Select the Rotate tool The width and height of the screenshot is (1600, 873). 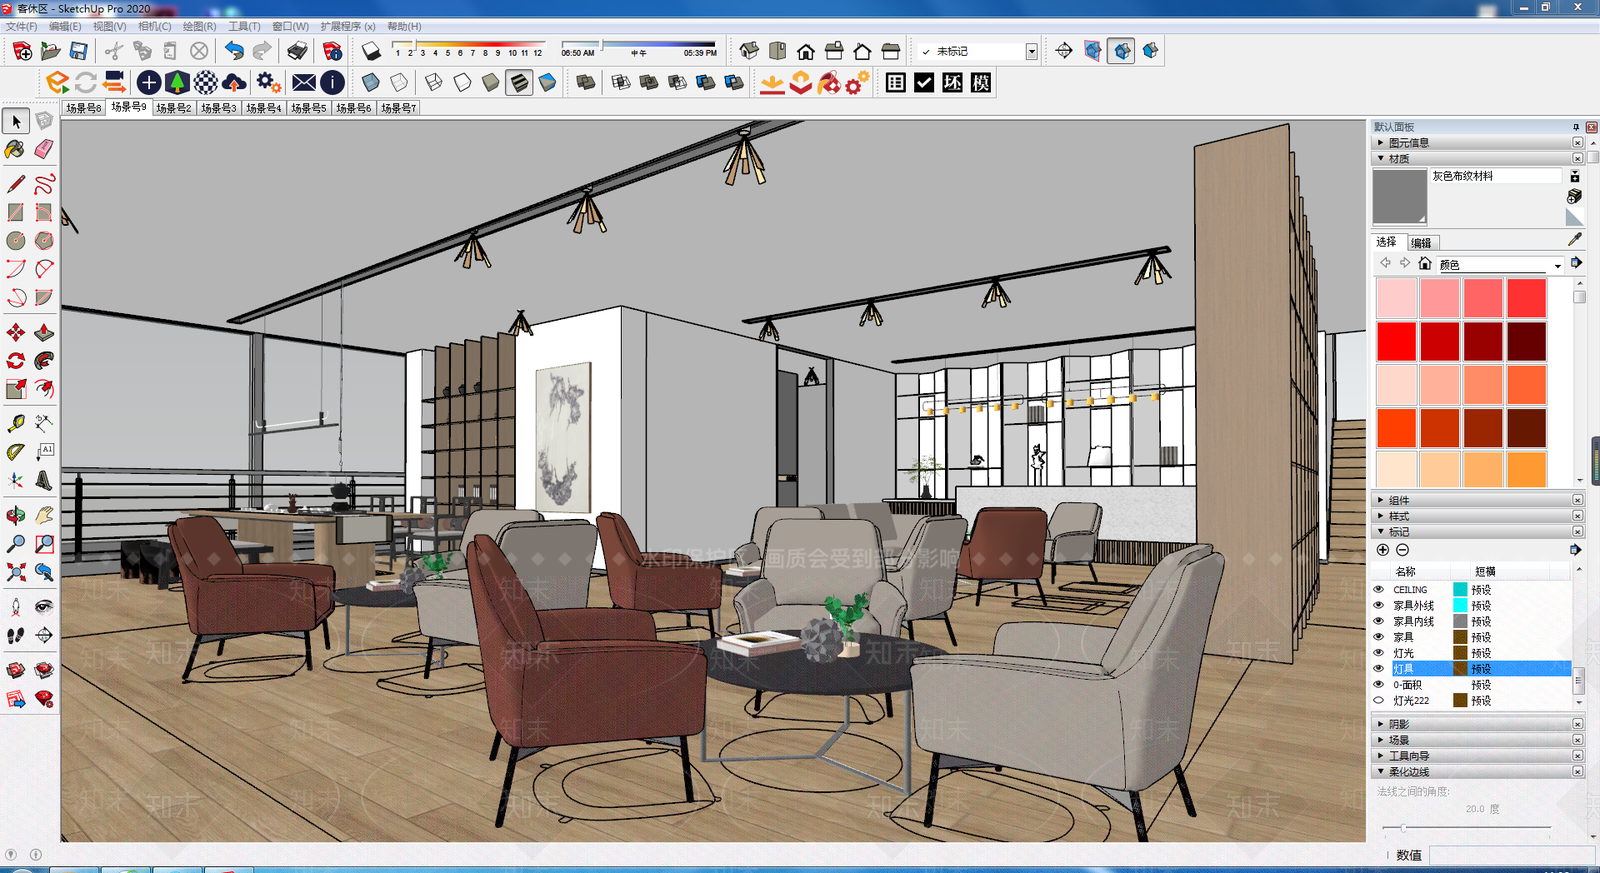(16, 360)
